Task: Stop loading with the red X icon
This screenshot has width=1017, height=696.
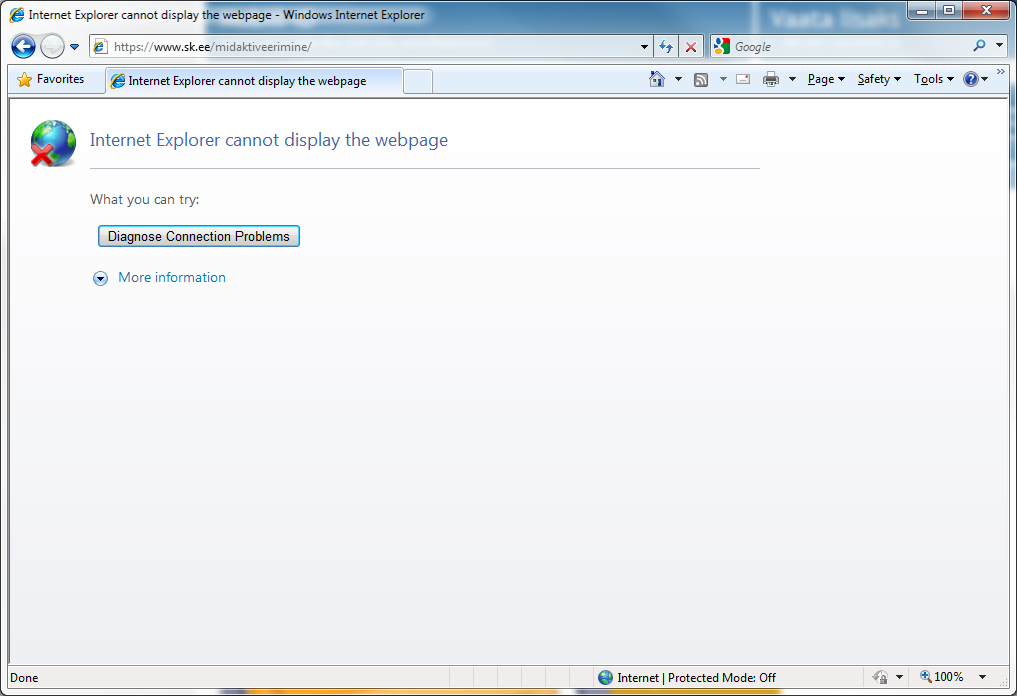Action: [691, 47]
